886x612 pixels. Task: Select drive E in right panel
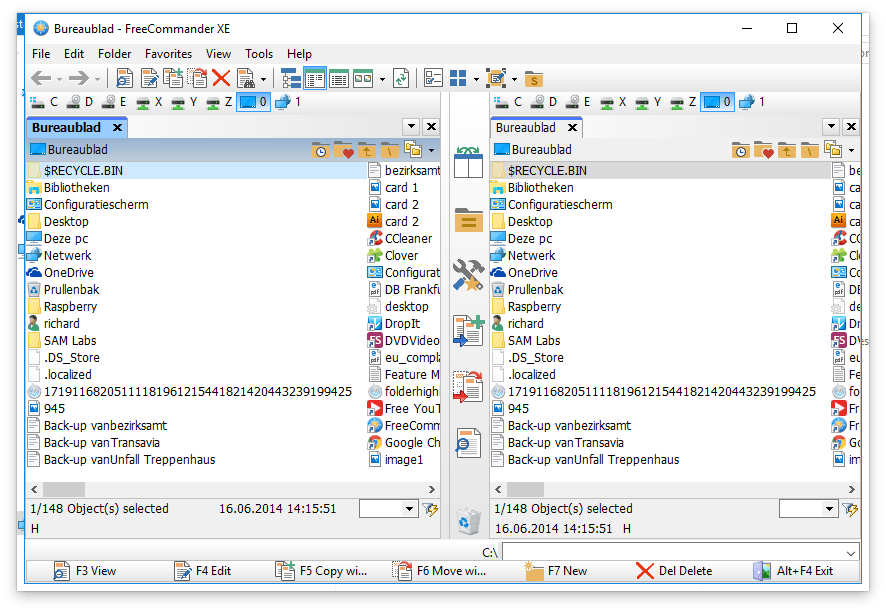pyautogui.click(x=579, y=102)
